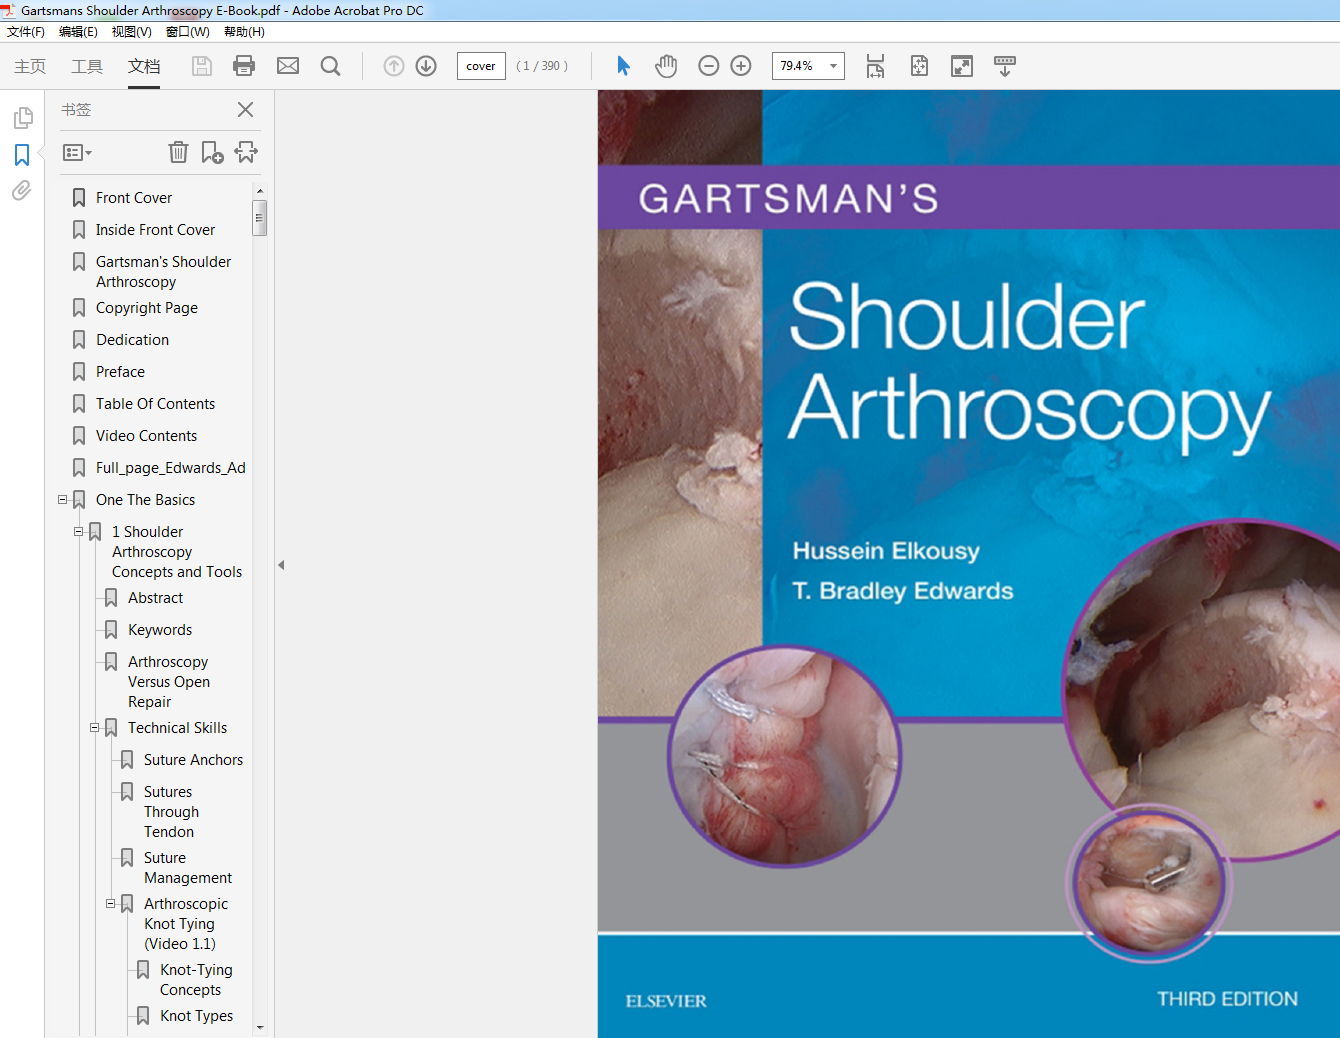1340x1038 pixels.
Task: Go to next page arrow
Action: [426, 66]
